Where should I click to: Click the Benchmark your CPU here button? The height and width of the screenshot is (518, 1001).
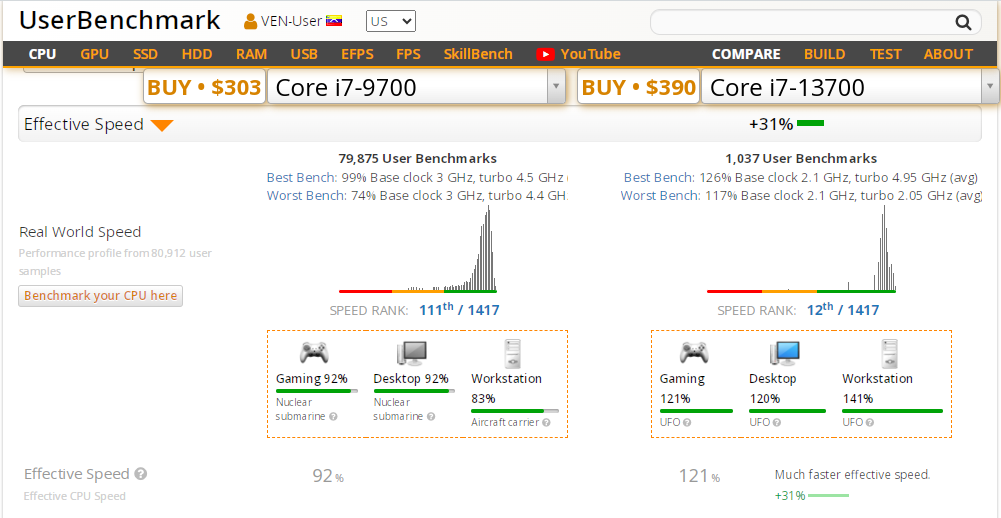(x=100, y=296)
